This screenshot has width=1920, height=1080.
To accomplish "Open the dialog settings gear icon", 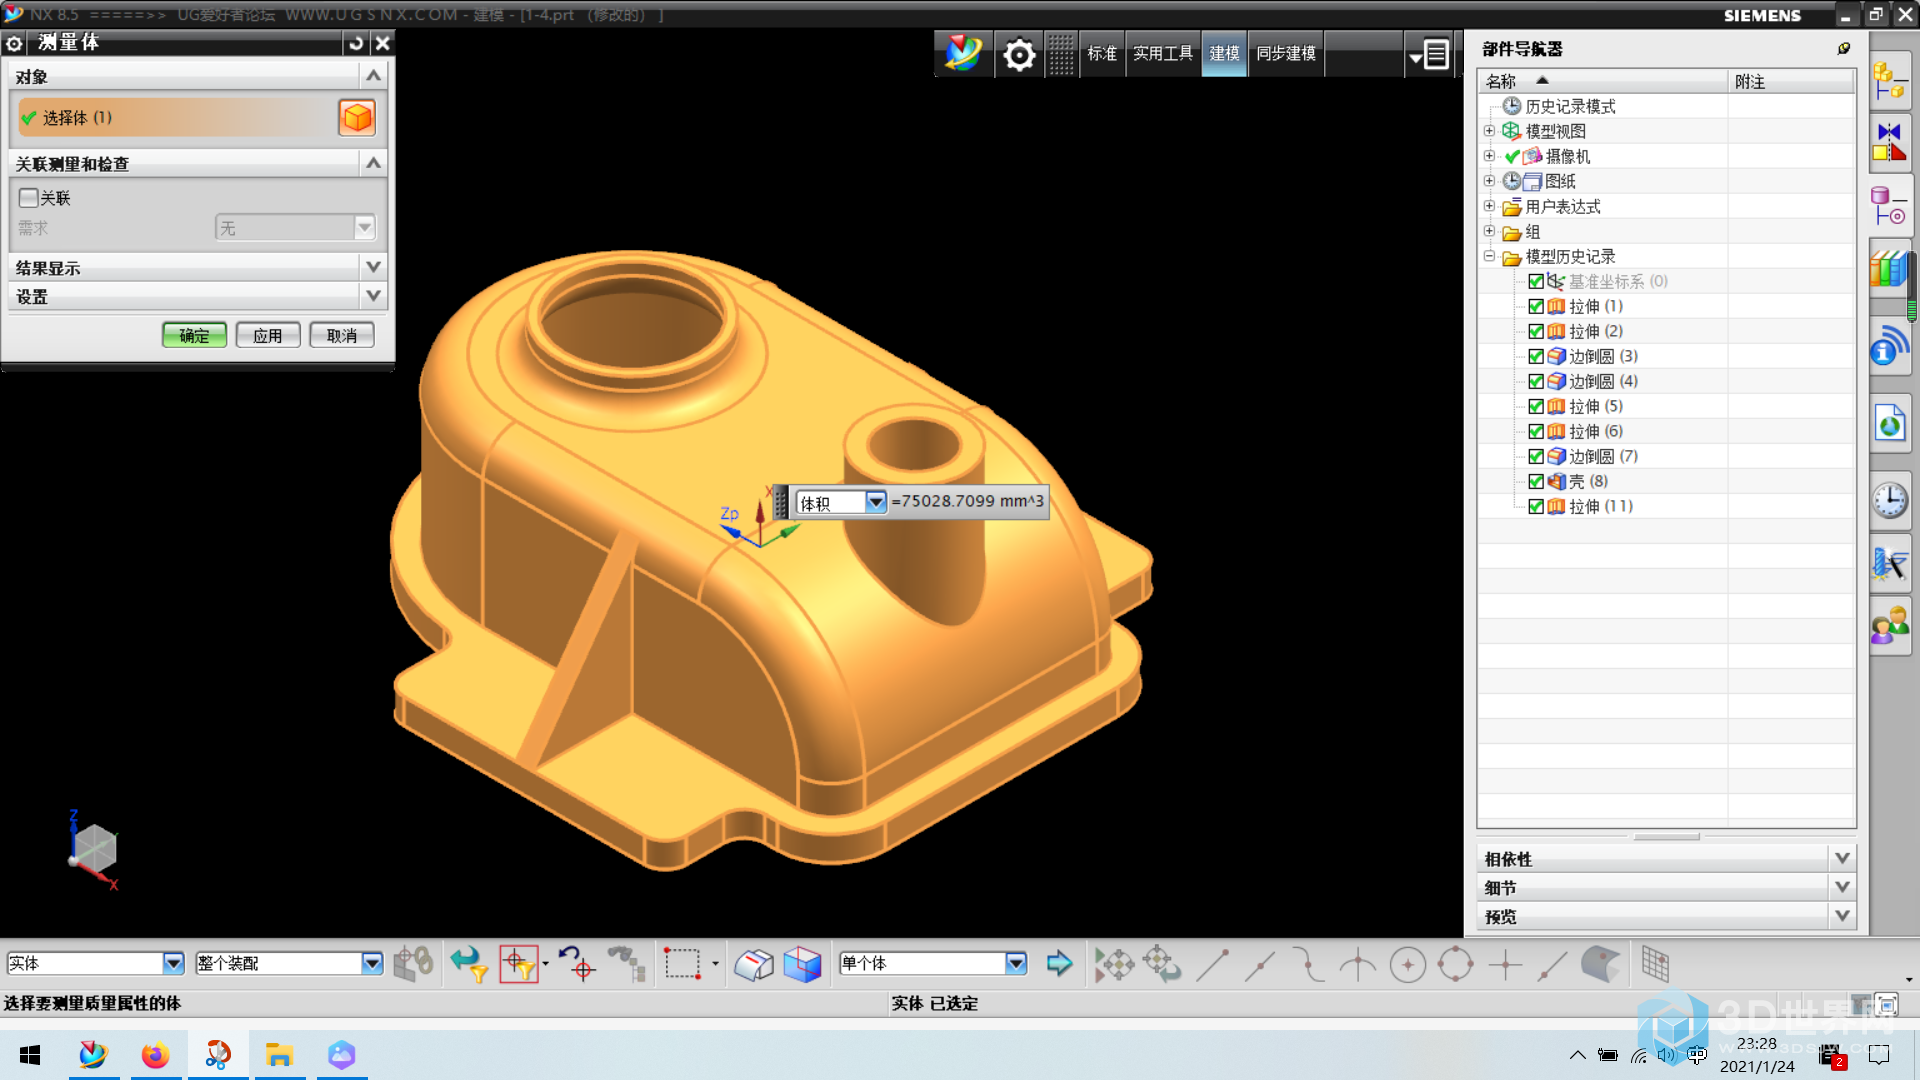I will pos(14,43).
